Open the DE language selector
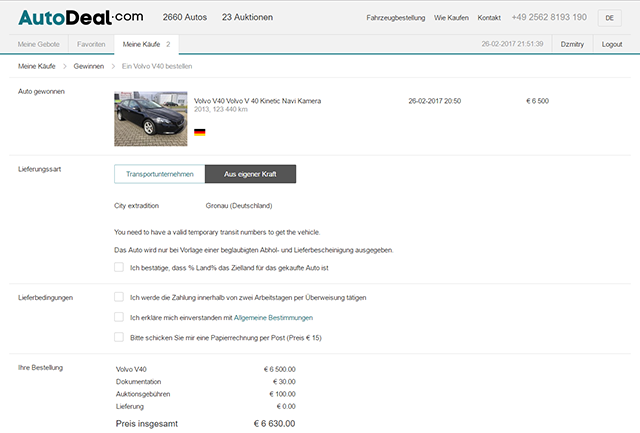The height and width of the screenshot is (433, 640). pyautogui.click(x=609, y=18)
